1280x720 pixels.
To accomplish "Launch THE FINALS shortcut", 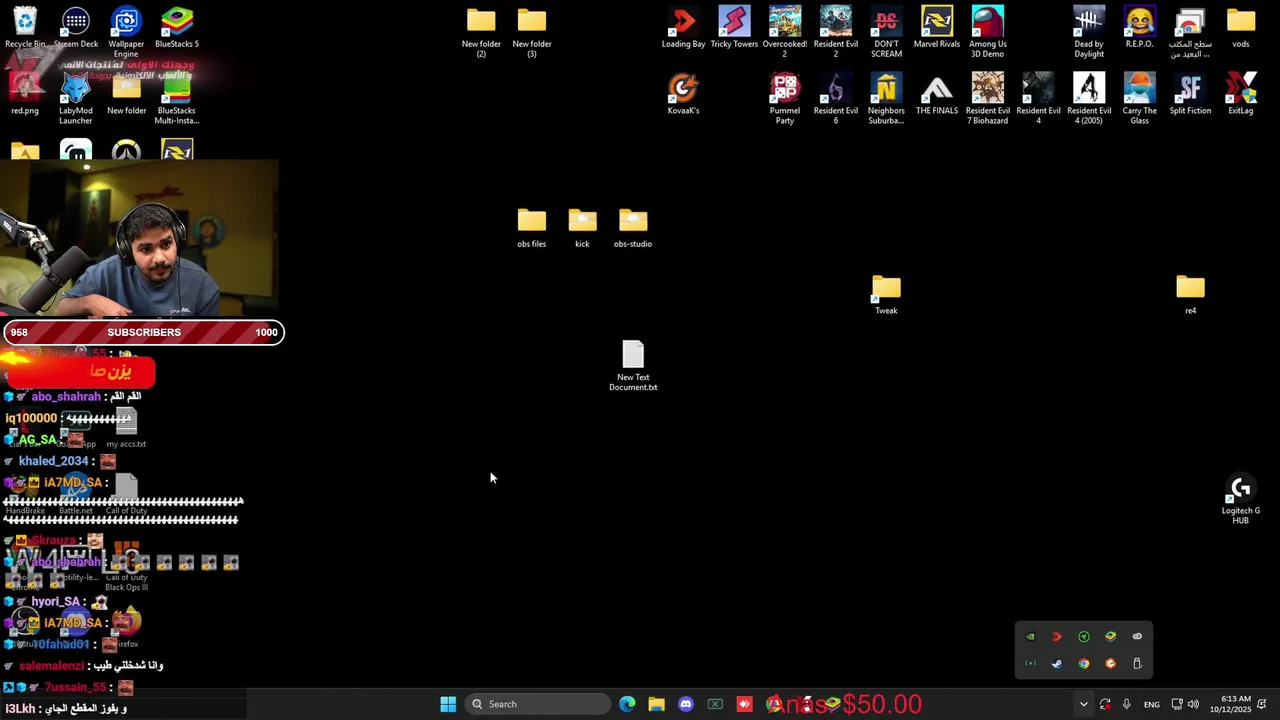I will click(x=937, y=95).
